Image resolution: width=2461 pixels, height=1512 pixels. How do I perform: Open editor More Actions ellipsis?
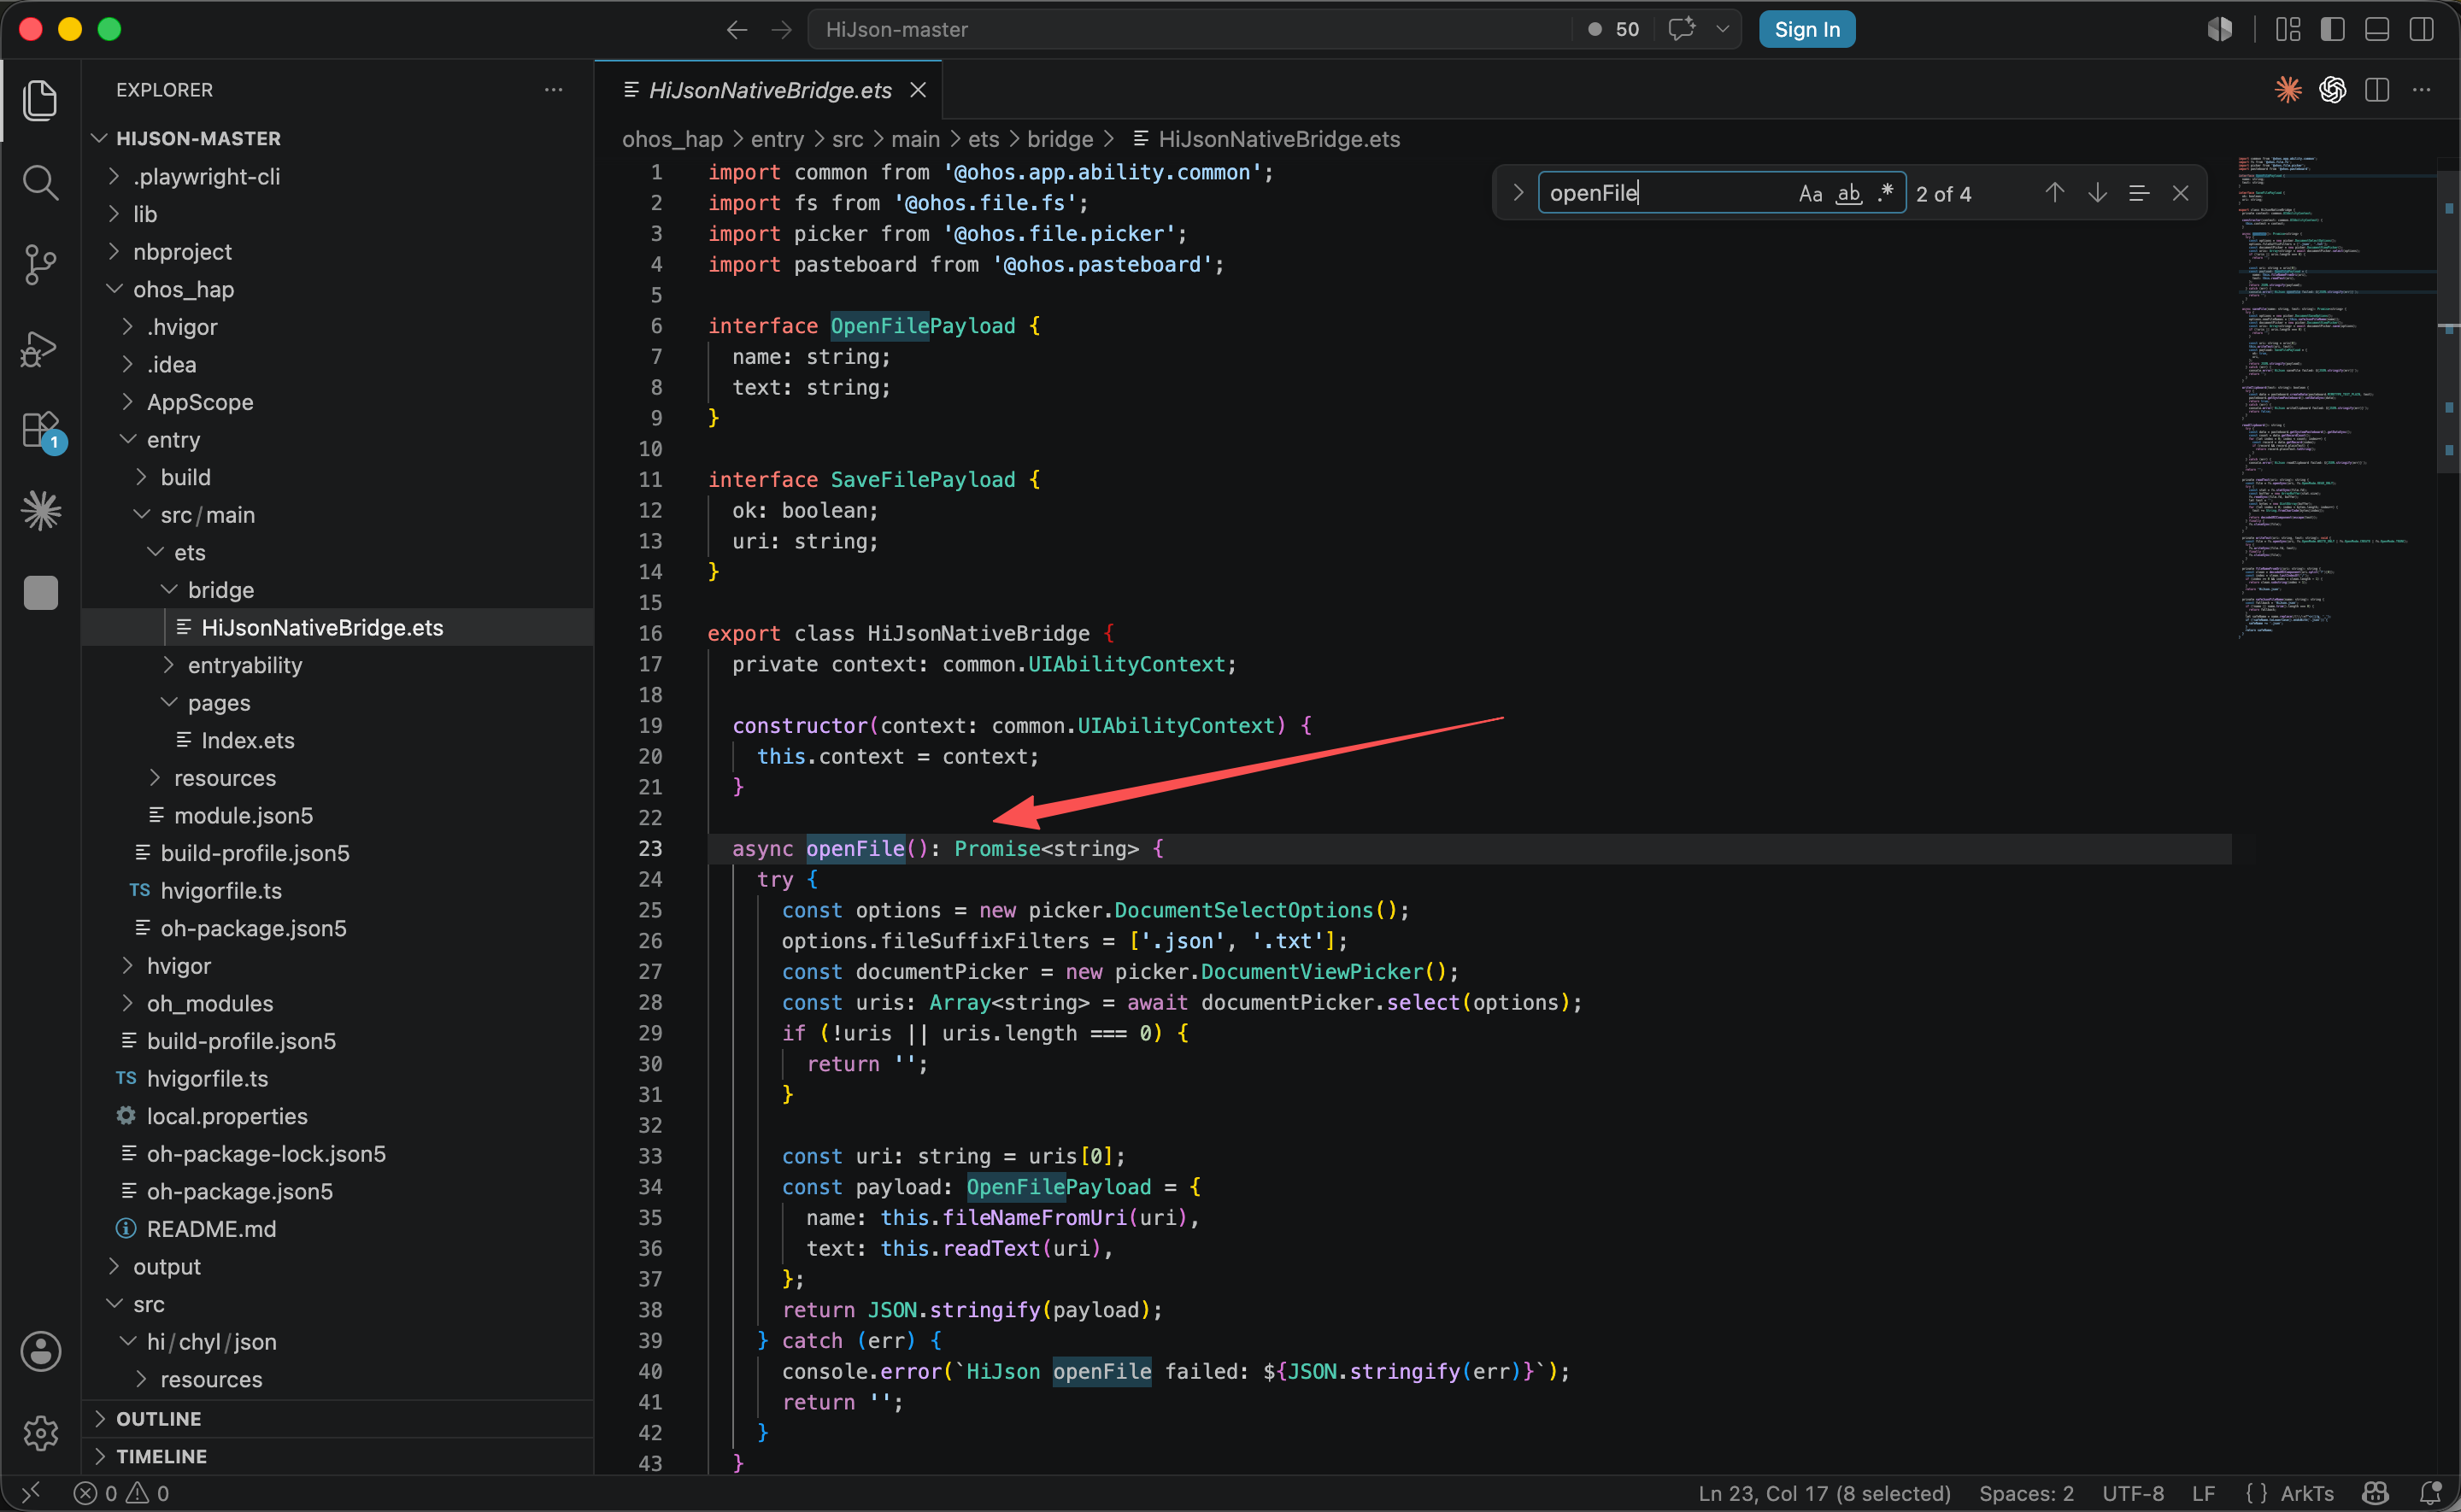point(2421,90)
